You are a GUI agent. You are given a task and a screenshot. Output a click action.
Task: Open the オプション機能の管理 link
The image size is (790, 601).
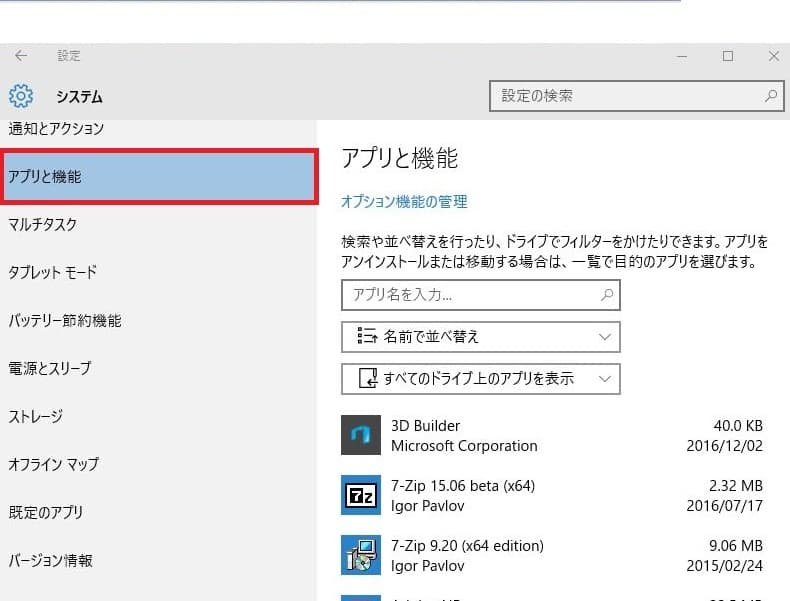pos(404,202)
